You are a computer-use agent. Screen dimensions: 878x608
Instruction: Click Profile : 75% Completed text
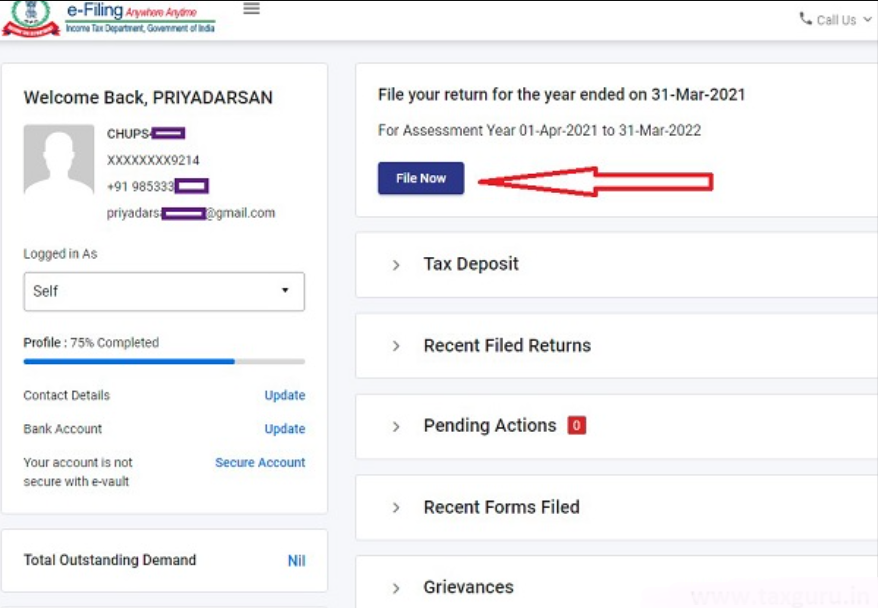pos(91,343)
